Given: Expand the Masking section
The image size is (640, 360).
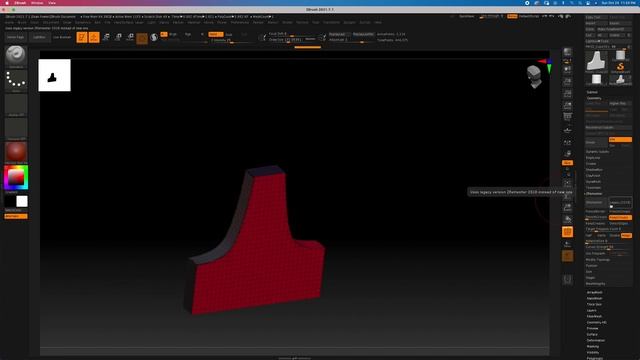Looking at the screenshot, I should [x=593, y=347].
